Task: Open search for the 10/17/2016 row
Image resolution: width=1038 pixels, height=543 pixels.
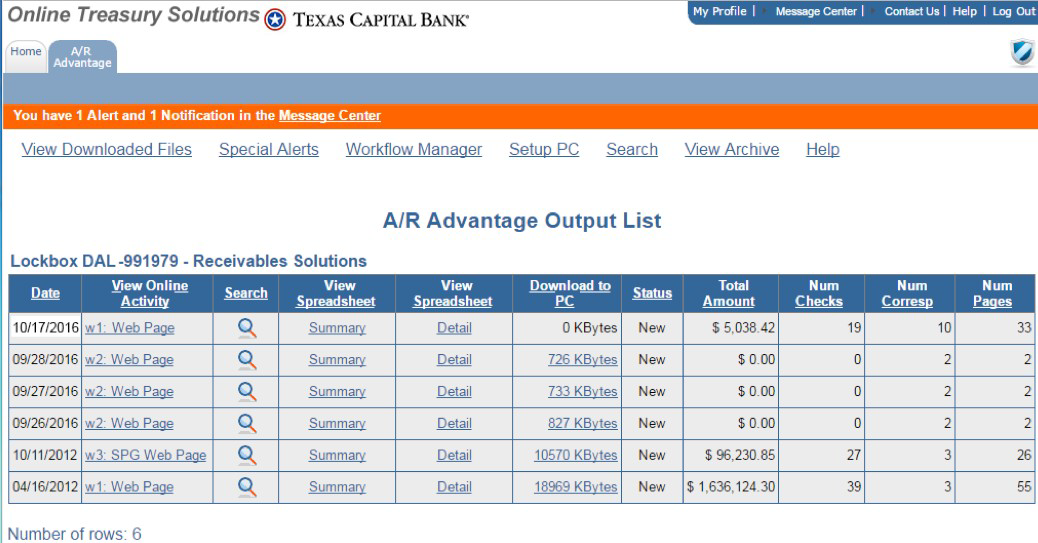Action: [246, 328]
